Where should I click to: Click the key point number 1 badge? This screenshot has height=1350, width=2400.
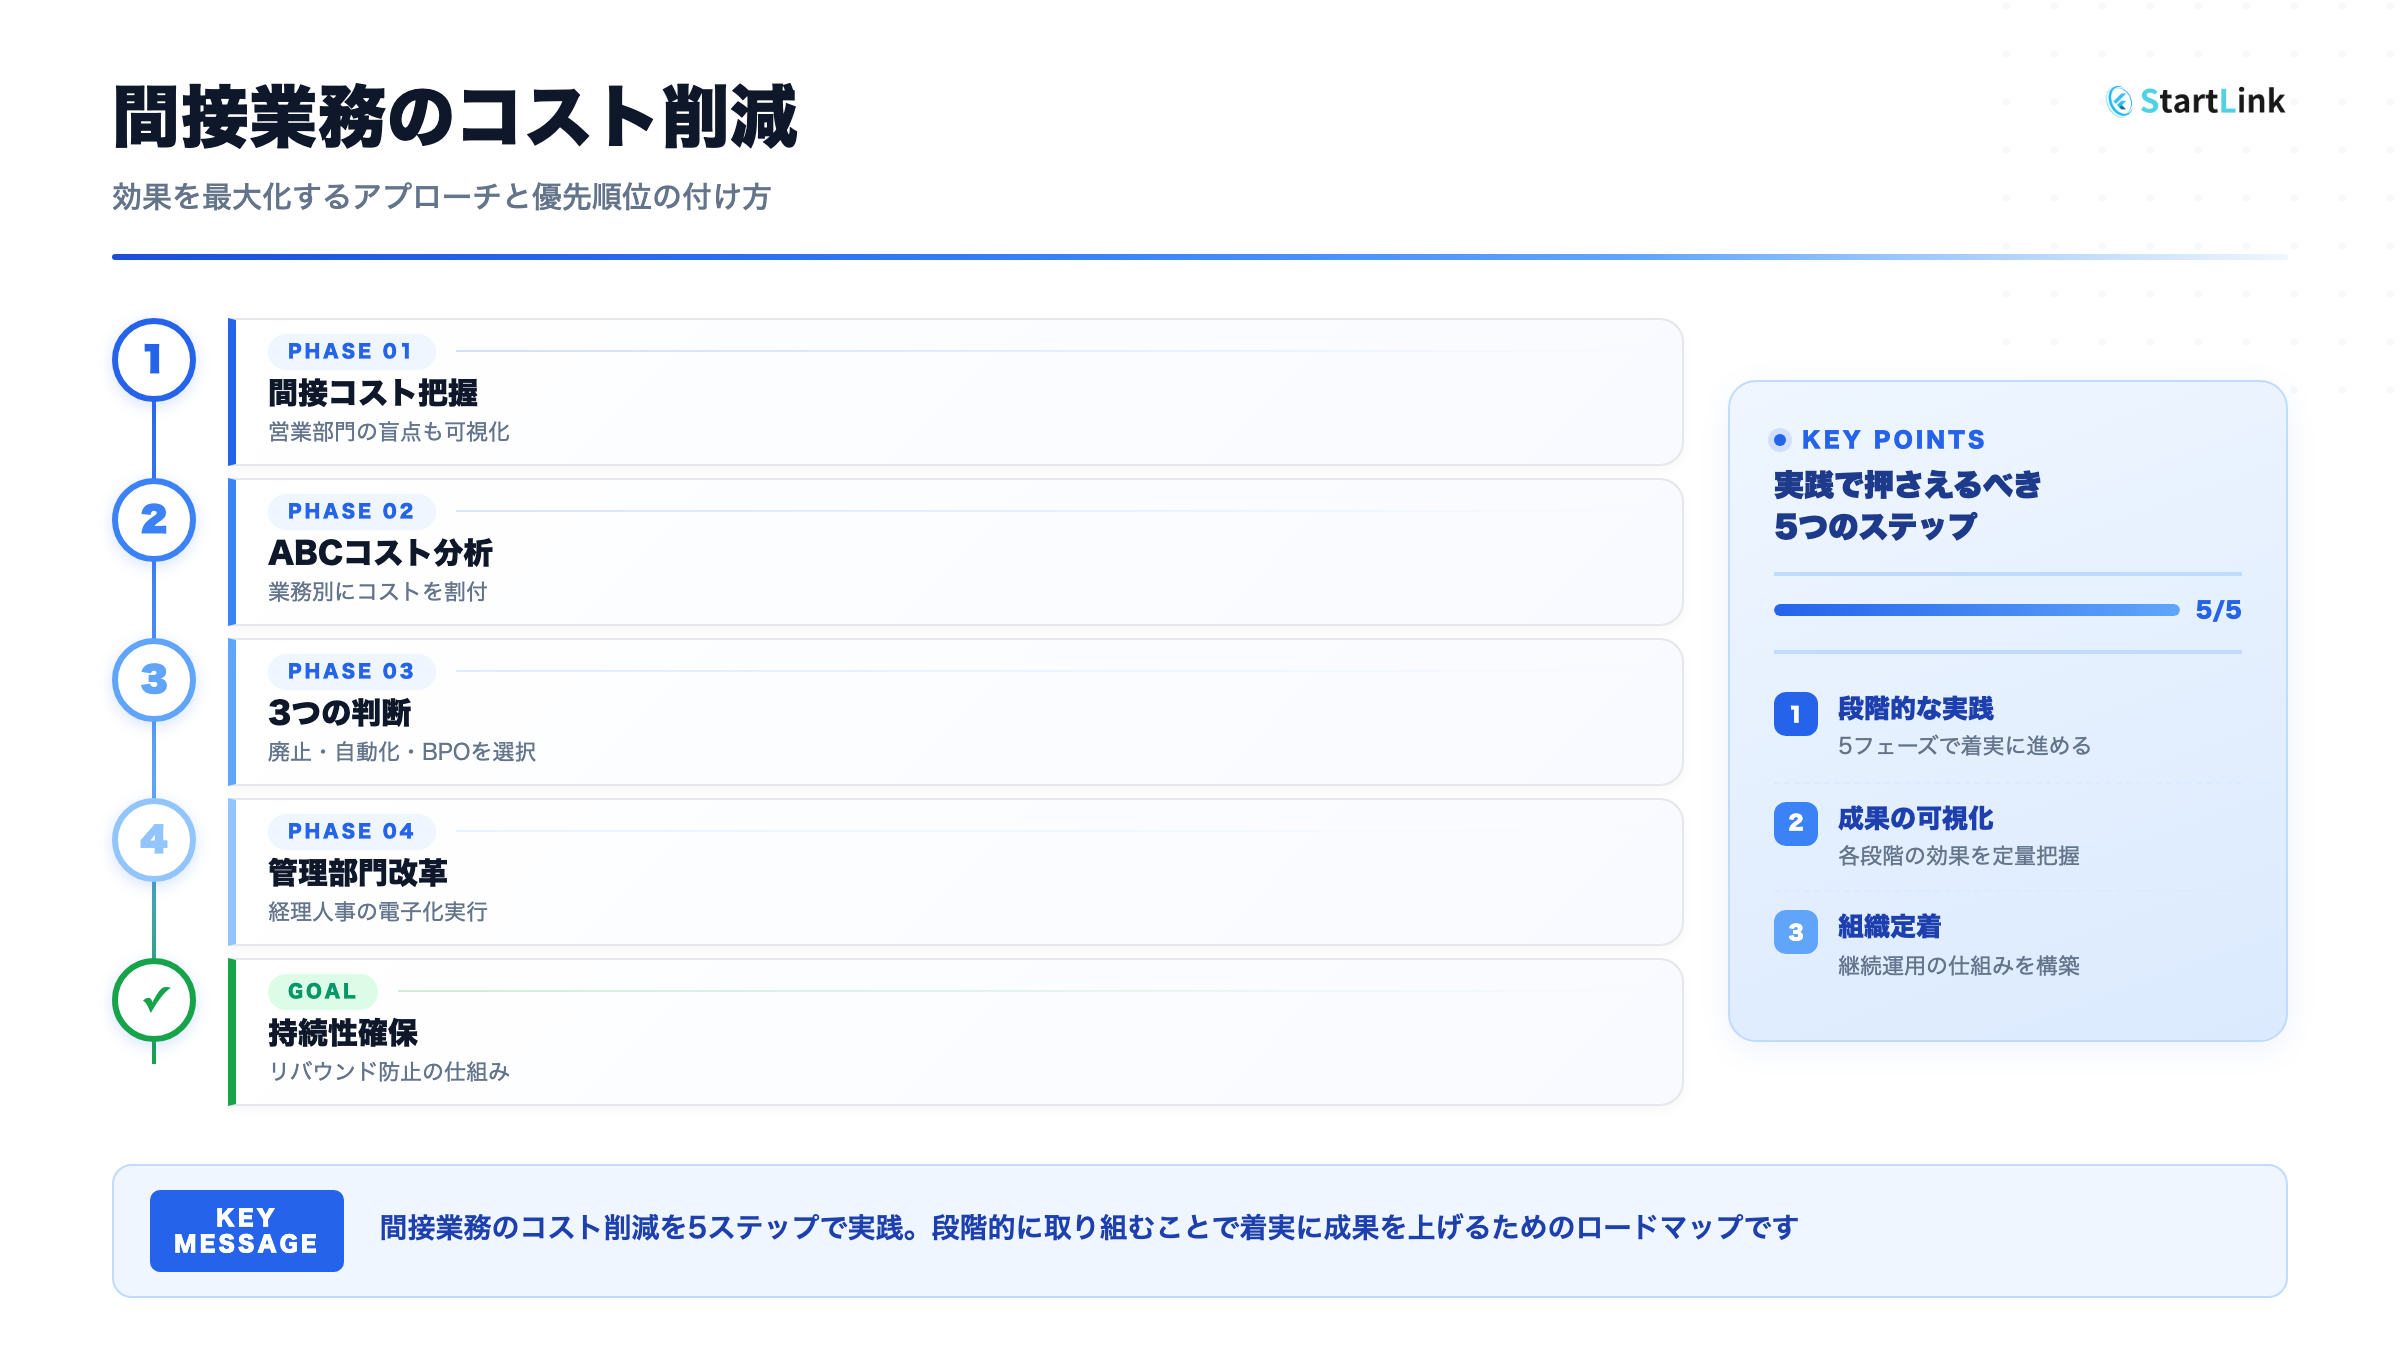[1795, 714]
